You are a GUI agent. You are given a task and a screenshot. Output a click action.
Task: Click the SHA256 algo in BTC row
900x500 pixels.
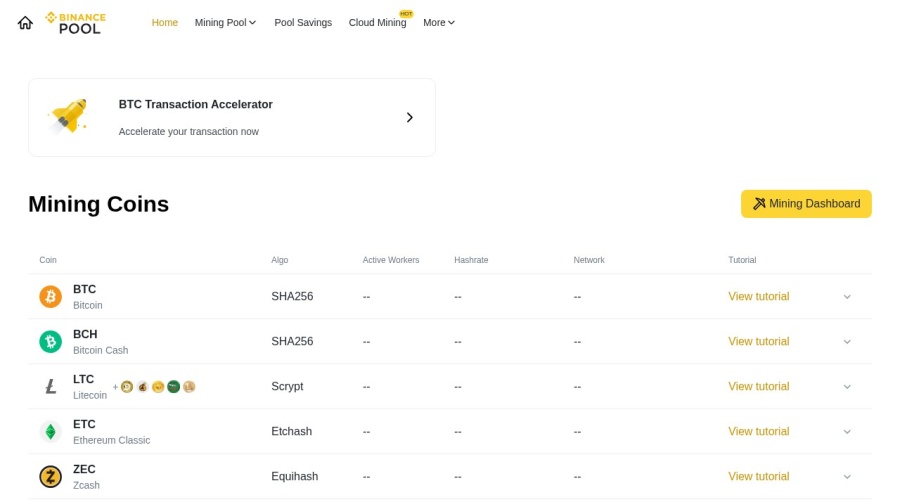(292, 297)
